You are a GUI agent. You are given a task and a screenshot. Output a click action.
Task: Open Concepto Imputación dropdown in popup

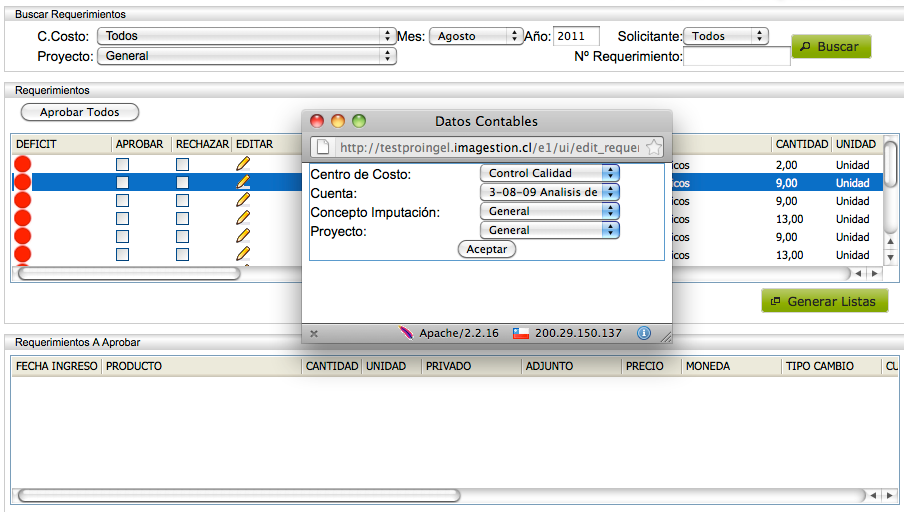(549, 211)
